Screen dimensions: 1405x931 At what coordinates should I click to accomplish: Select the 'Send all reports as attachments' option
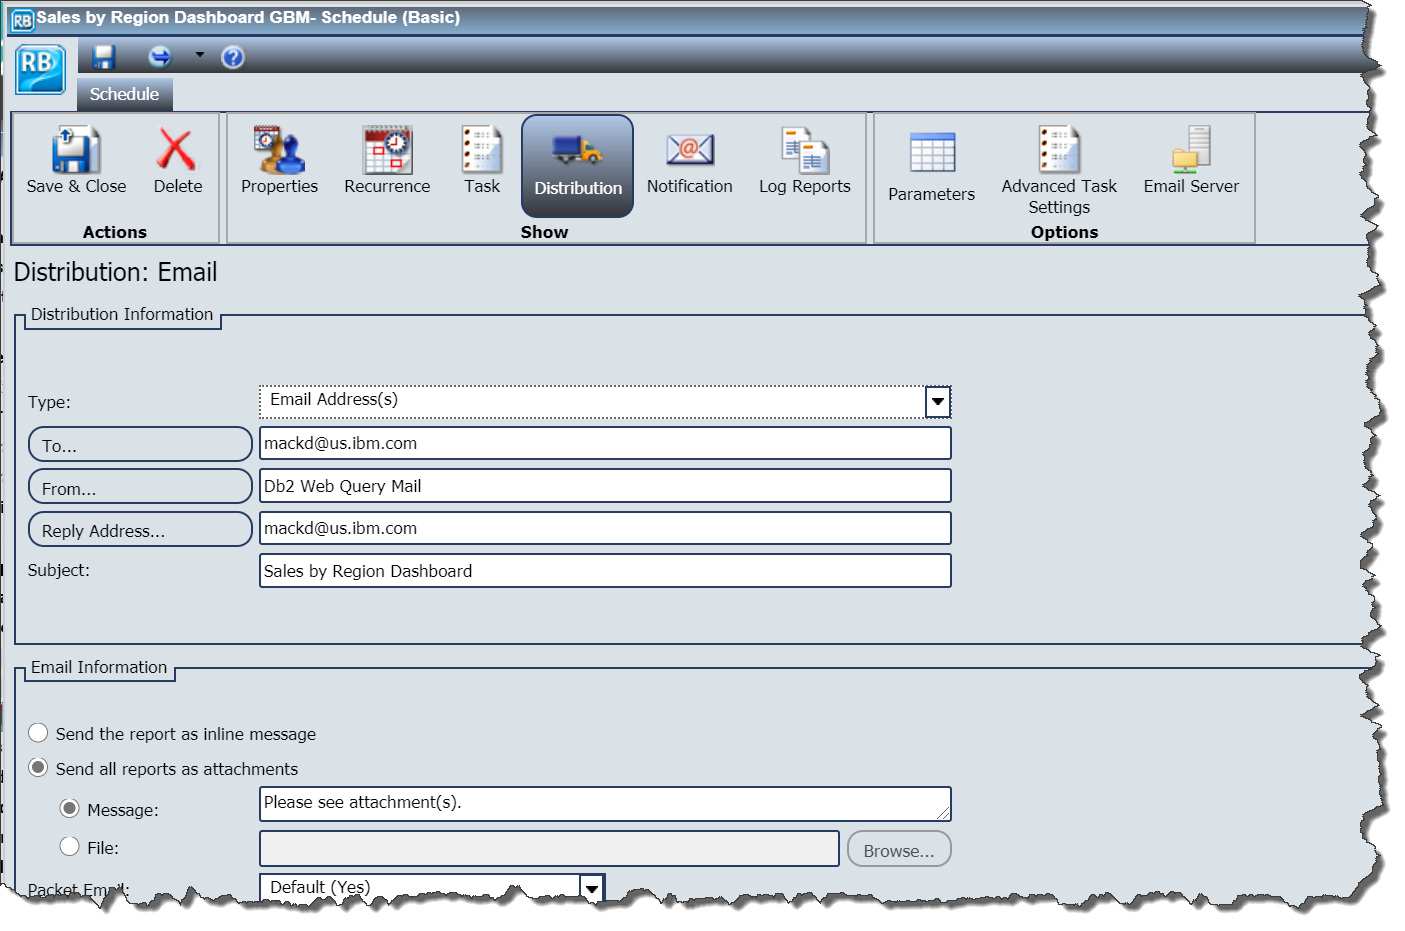click(x=38, y=768)
